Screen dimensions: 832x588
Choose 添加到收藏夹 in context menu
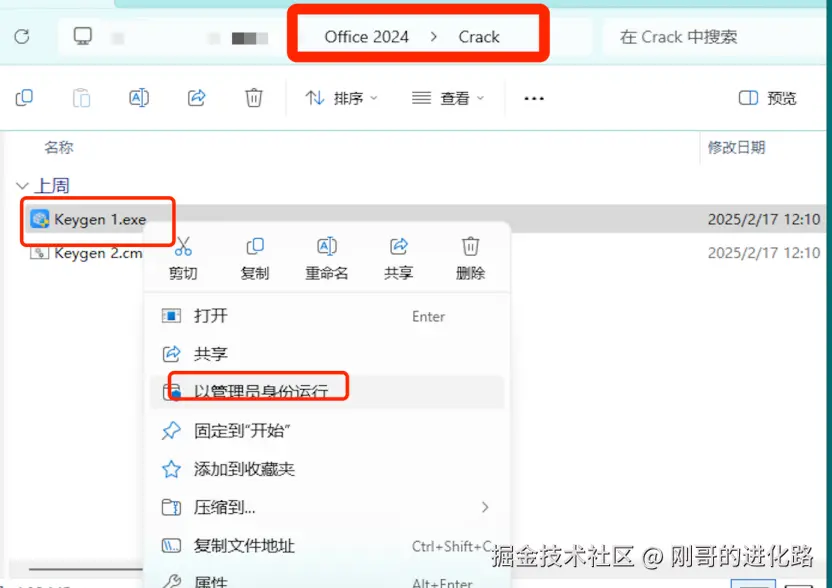[327, 469]
